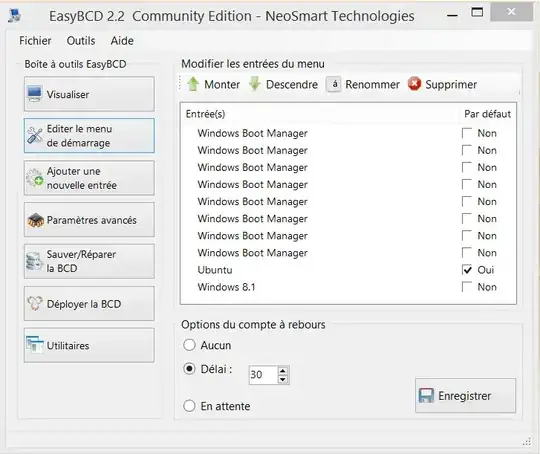Screen dimensions: 540x454
Task: Check default box for first Windows Boot Manager
Action: click(x=467, y=133)
